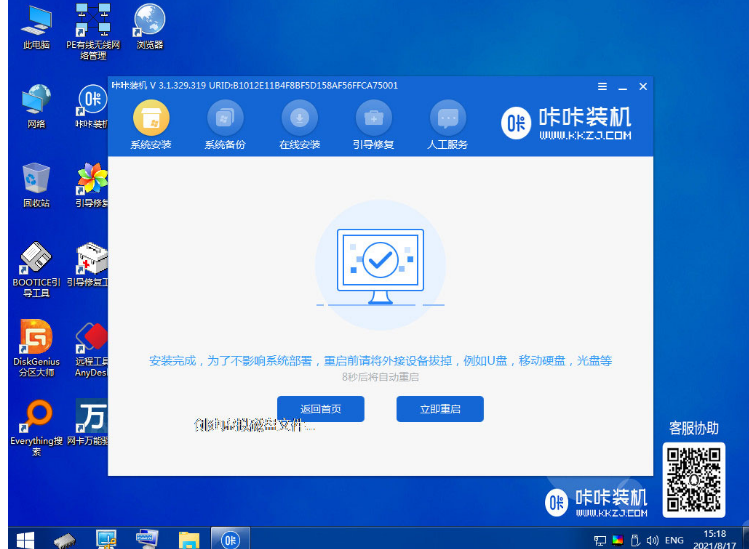This screenshot has width=749, height=549.
Task: Switch to 系统备份 tab
Action: (225, 125)
